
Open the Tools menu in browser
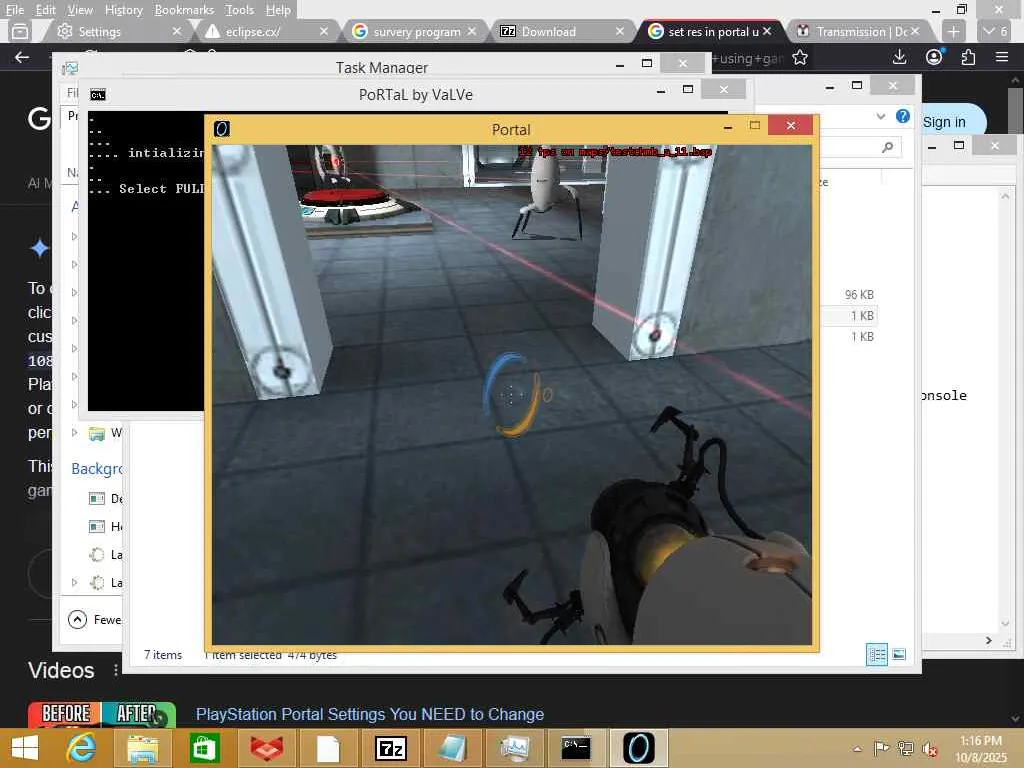240,10
